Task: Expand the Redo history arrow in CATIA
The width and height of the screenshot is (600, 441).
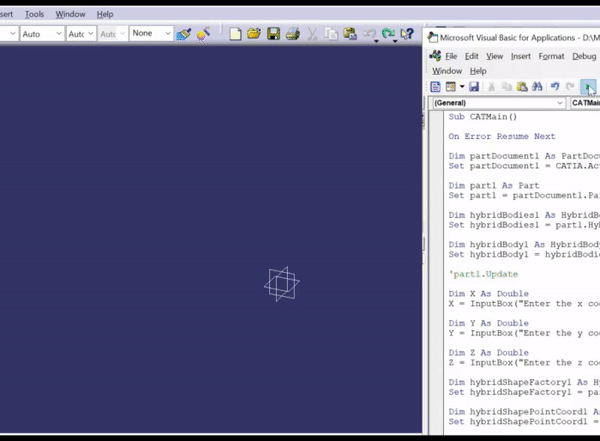Action: [395, 41]
